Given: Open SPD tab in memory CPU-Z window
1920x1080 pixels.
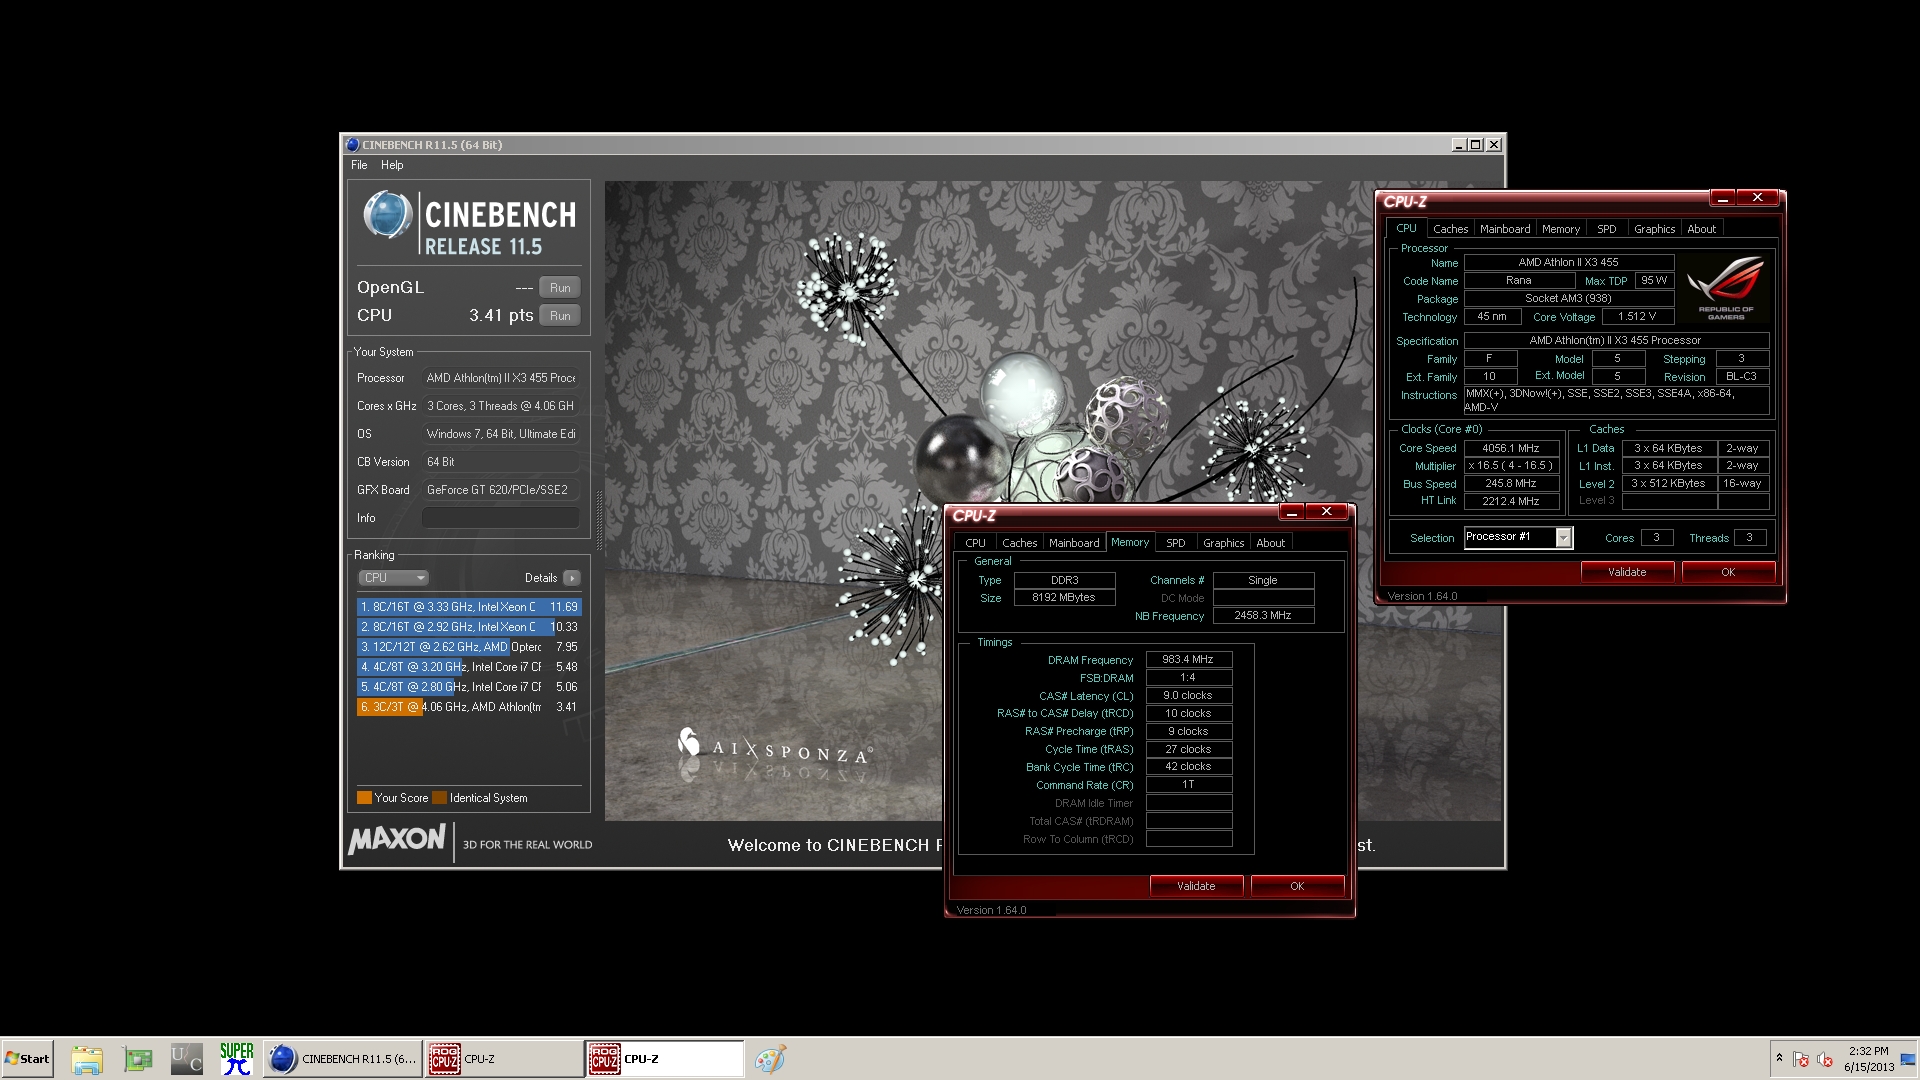Looking at the screenshot, I should (x=1176, y=543).
